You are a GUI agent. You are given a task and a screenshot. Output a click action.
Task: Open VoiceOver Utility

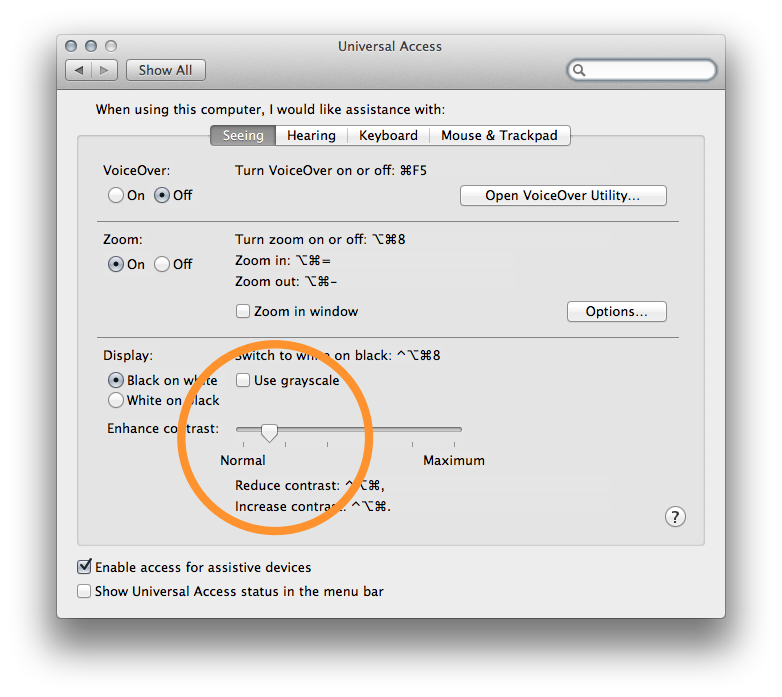562,195
